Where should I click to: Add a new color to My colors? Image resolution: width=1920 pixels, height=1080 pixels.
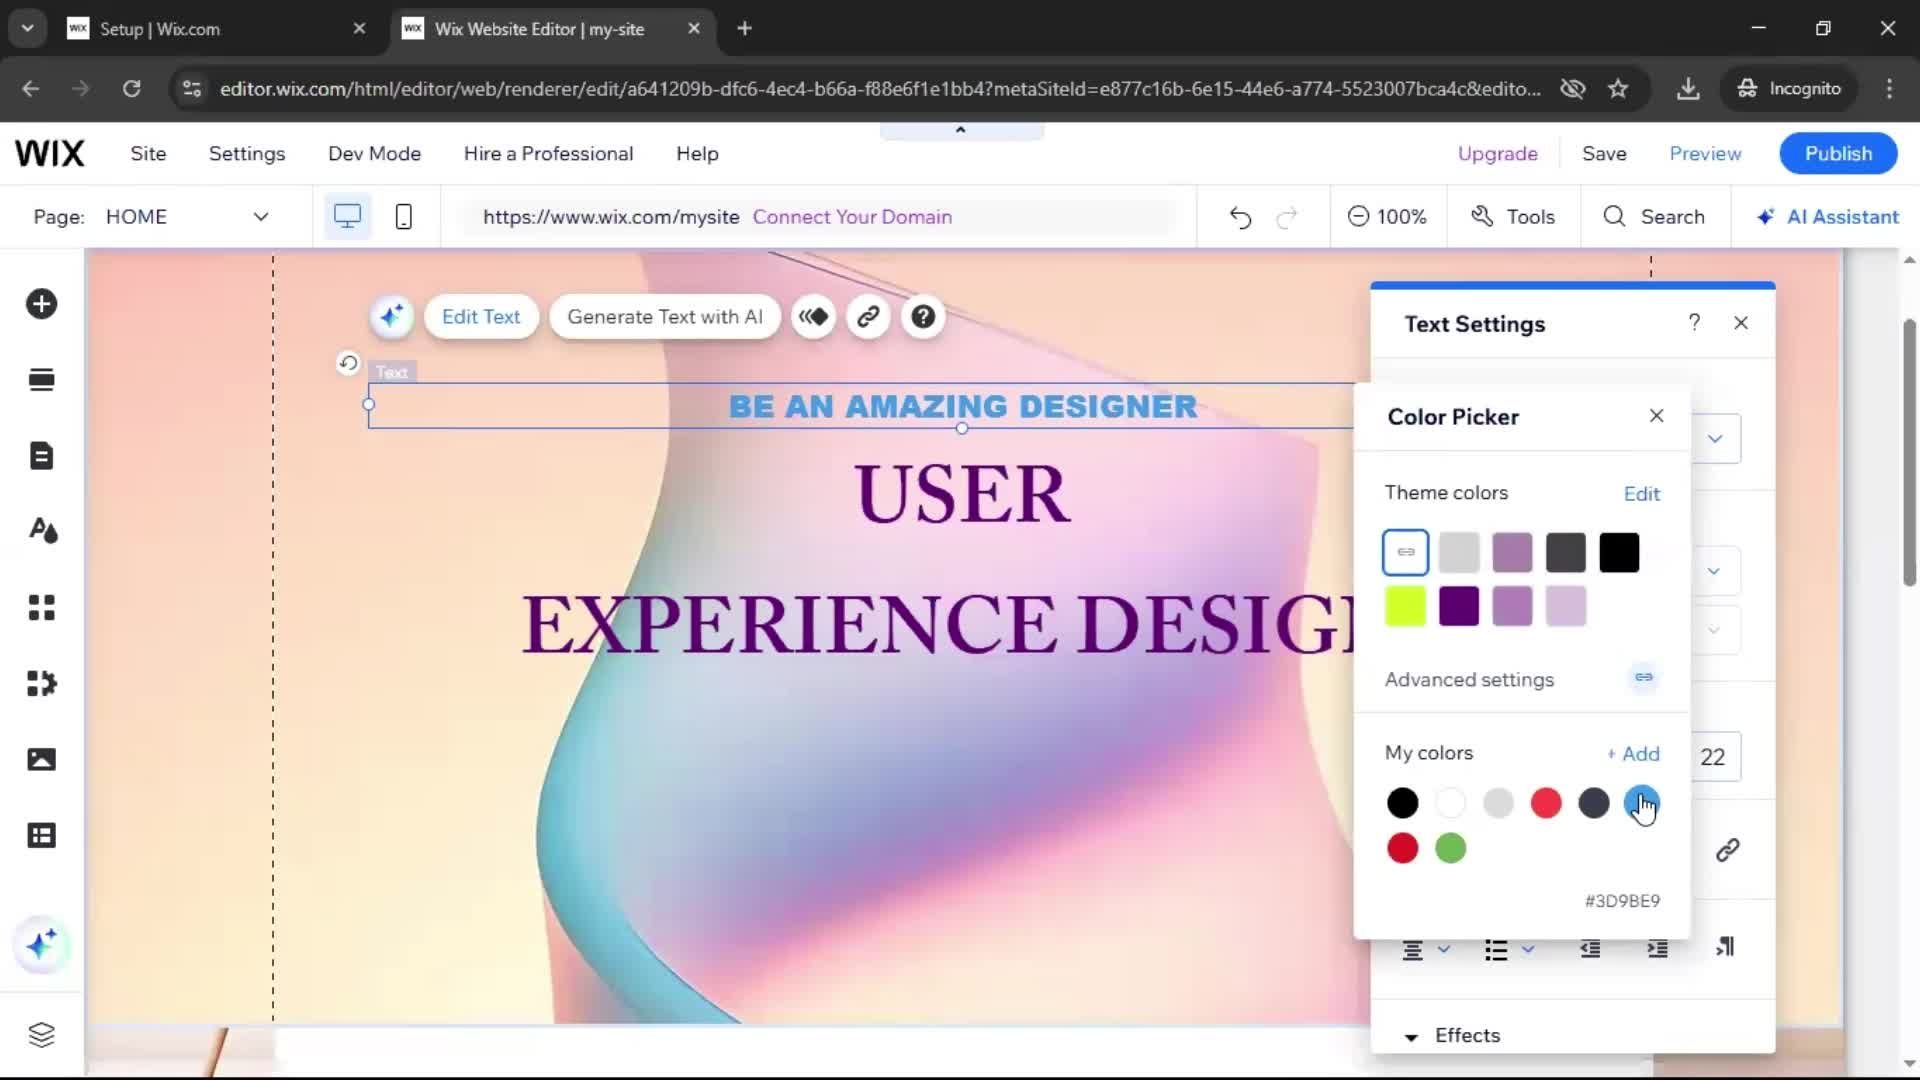[1633, 754]
